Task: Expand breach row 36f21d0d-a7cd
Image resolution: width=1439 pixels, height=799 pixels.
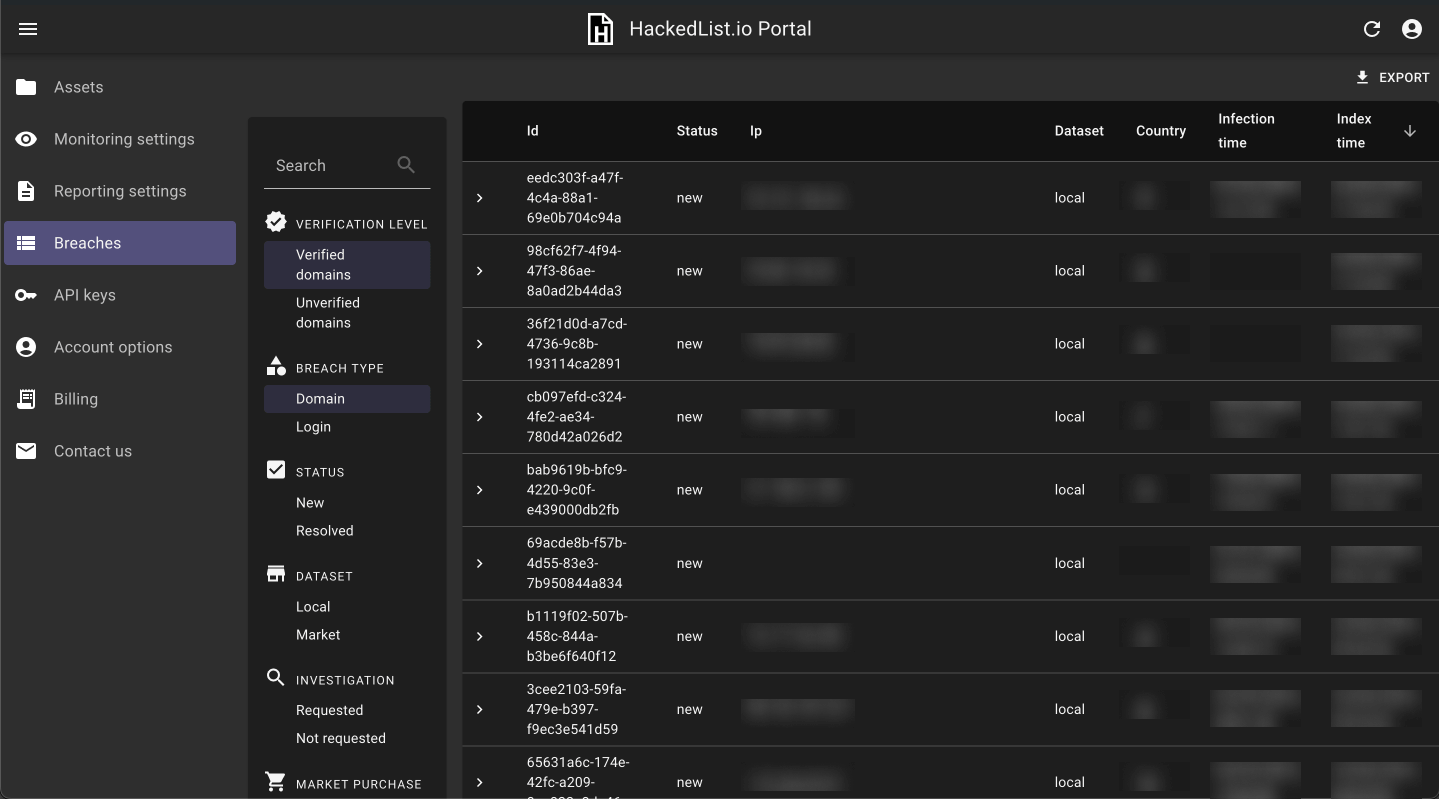Action: pyautogui.click(x=480, y=344)
